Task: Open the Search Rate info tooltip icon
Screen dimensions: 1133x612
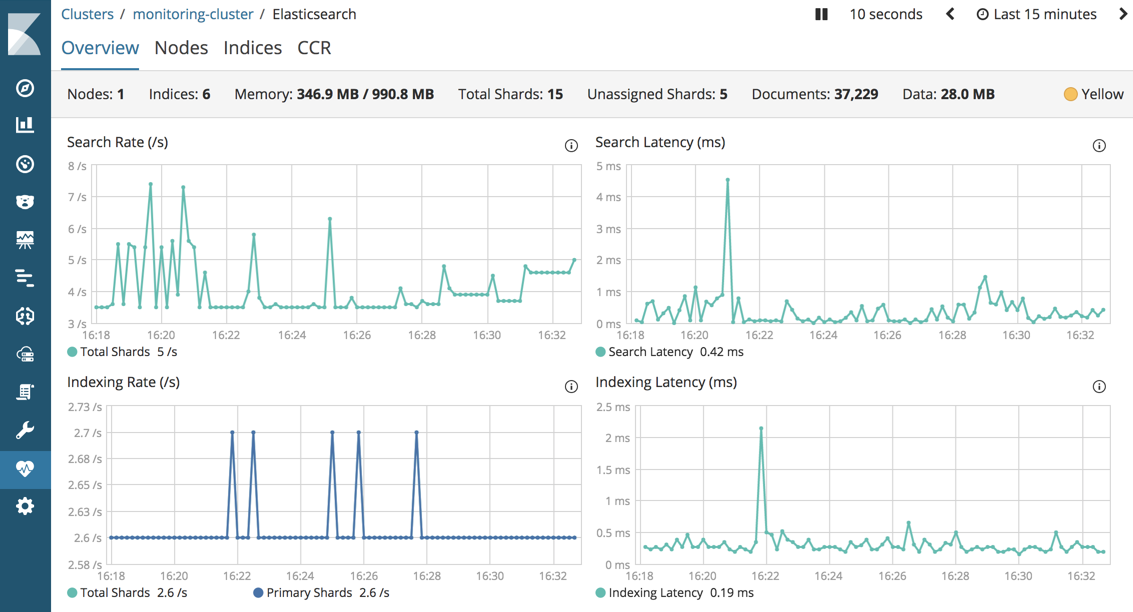Action: (x=571, y=145)
